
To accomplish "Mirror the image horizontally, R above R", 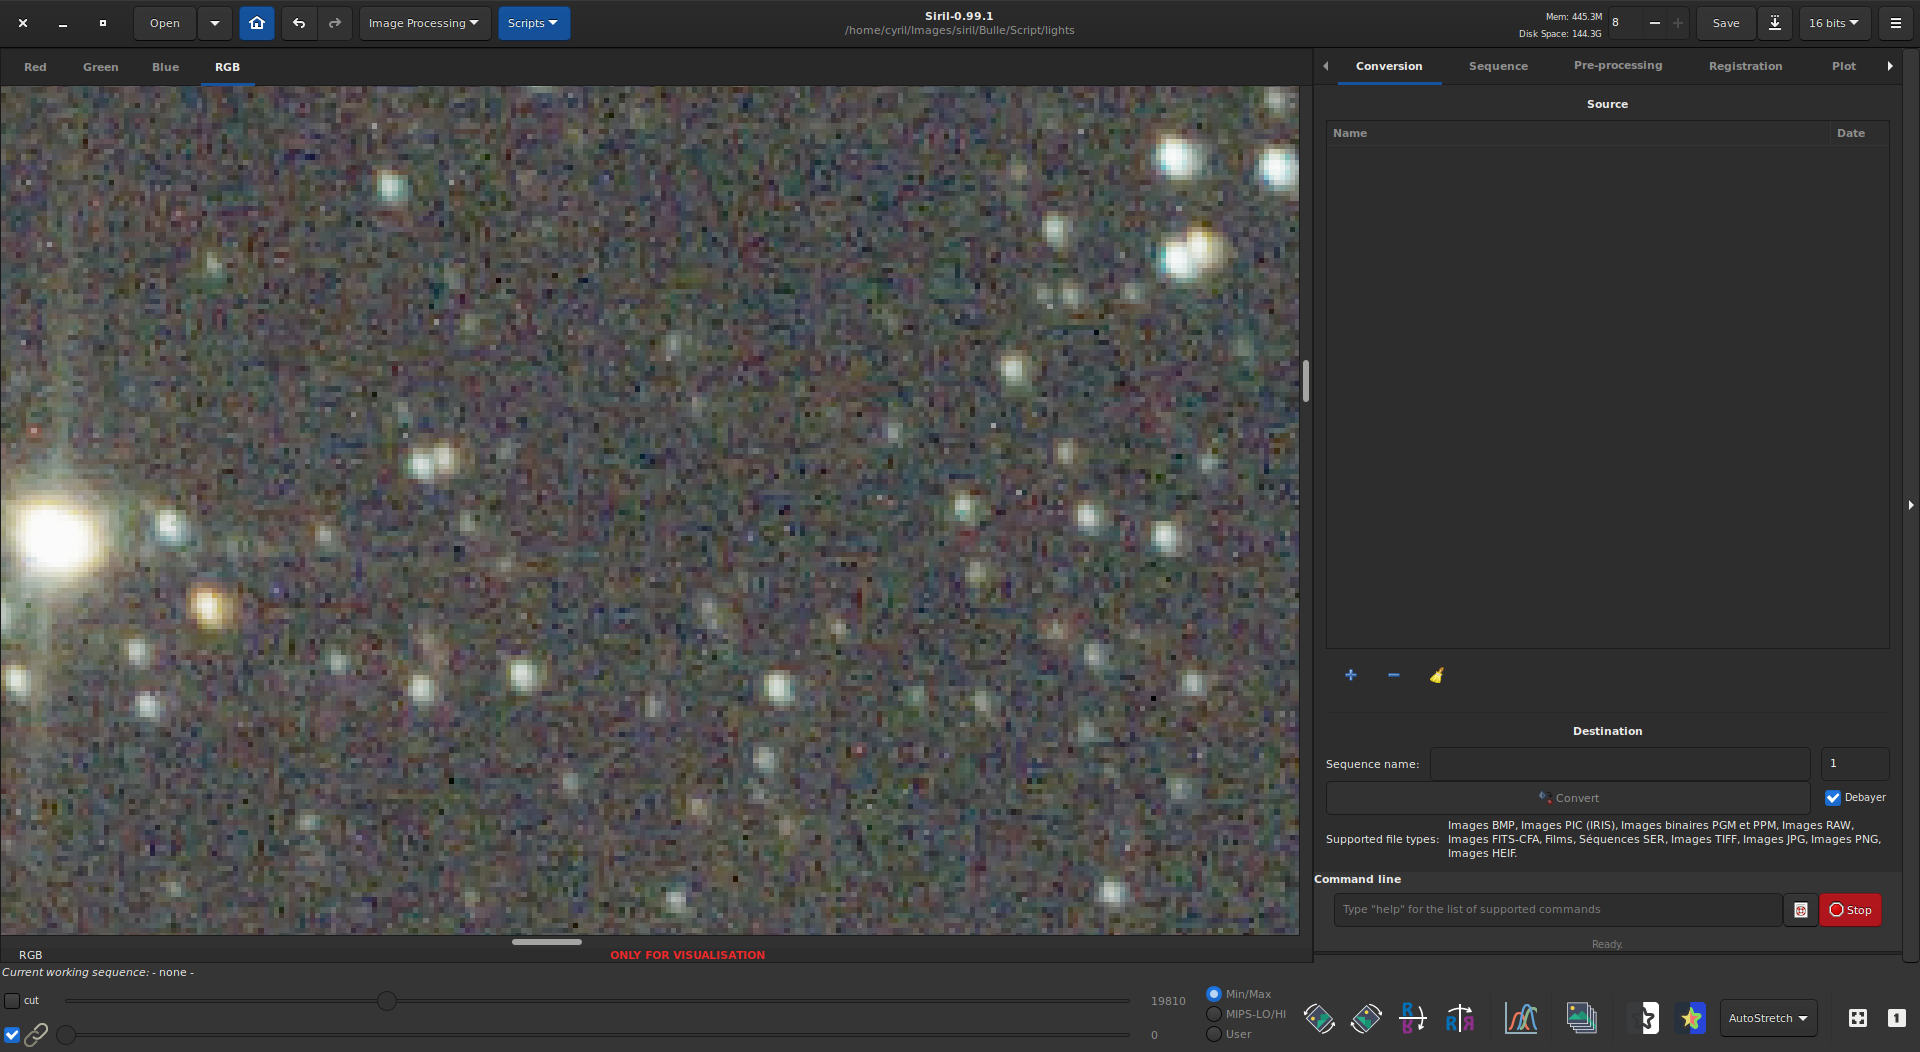I will (1412, 1018).
